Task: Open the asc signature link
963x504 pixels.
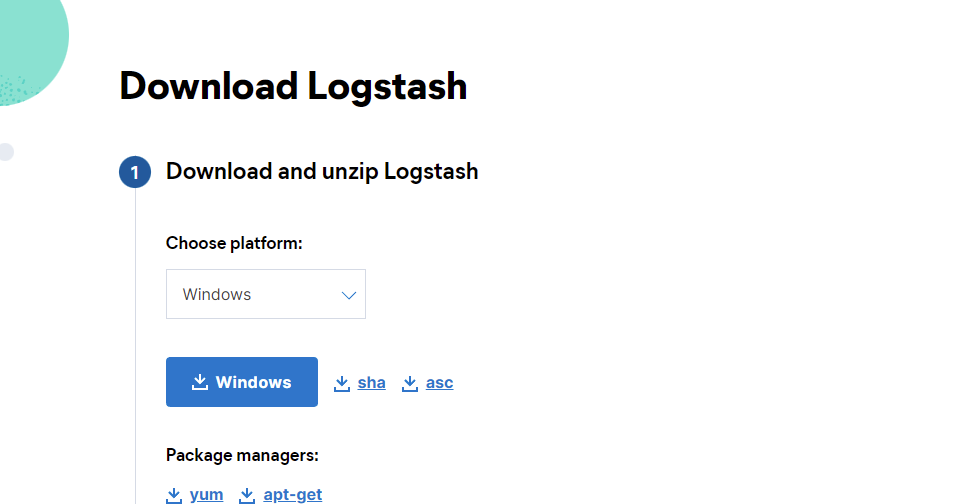Action: (x=439, y=382)
